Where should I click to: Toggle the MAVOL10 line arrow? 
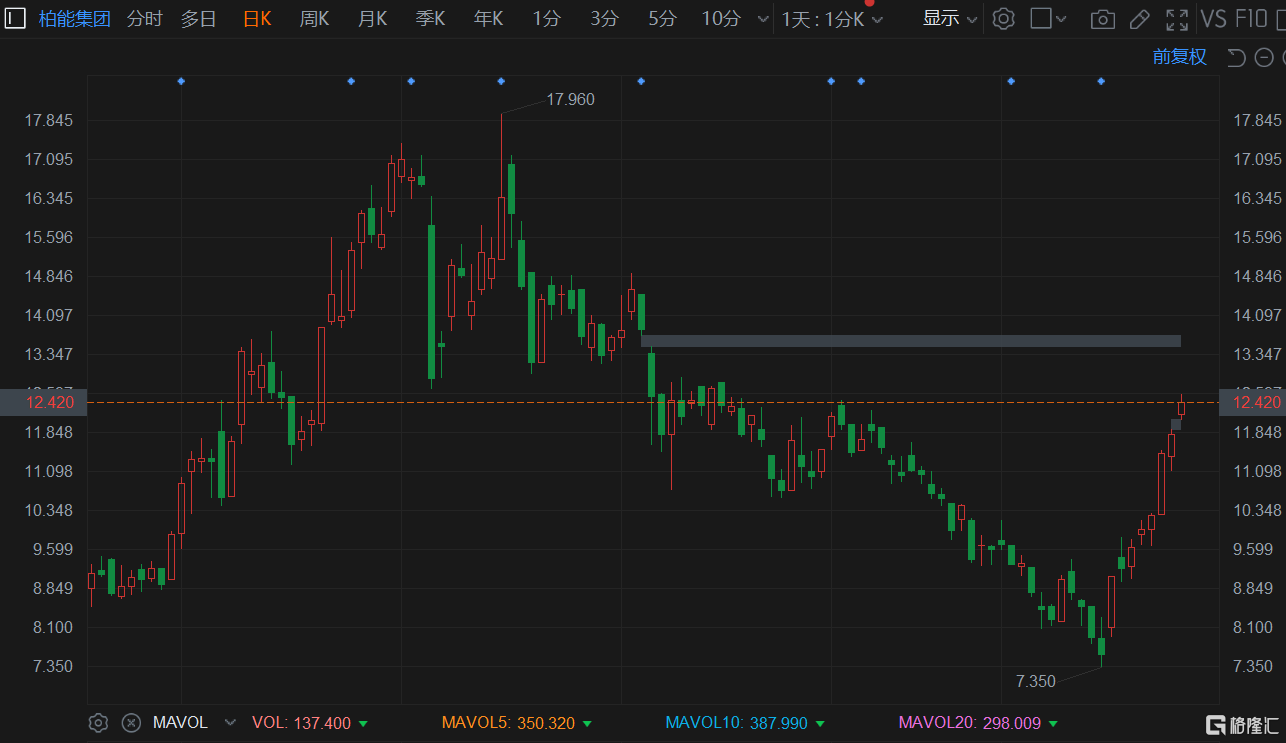pos(819,723)
